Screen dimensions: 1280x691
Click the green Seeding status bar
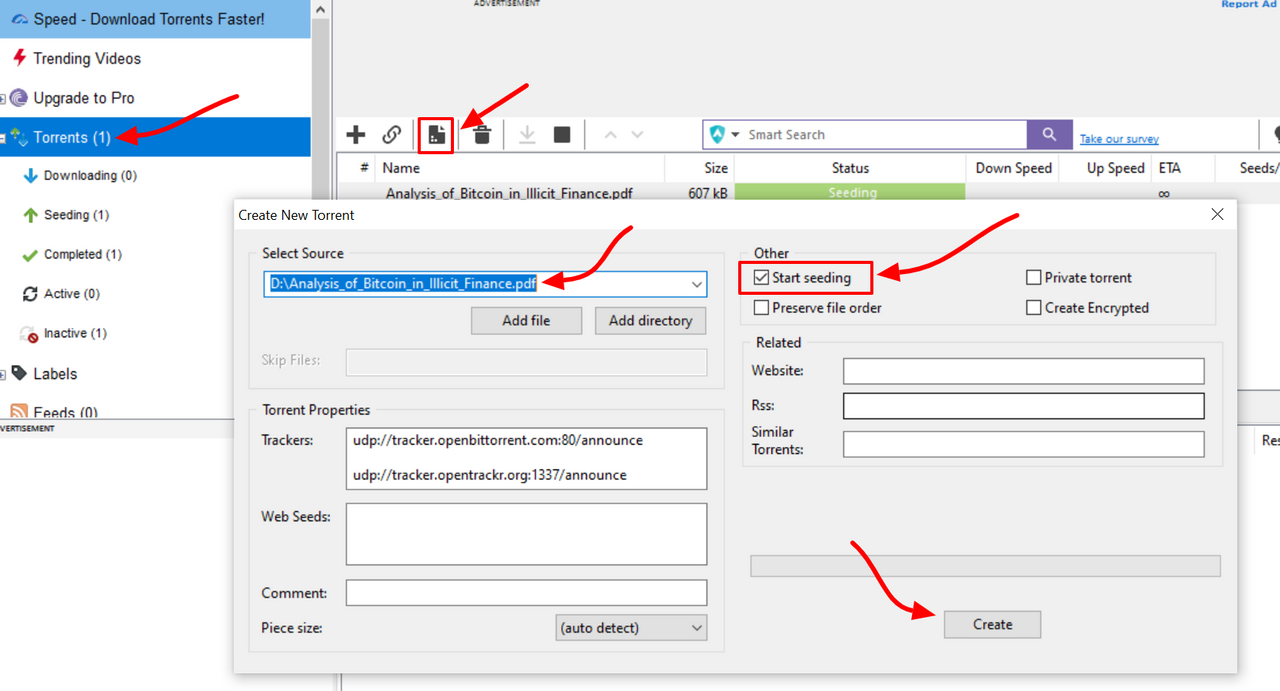850,192
